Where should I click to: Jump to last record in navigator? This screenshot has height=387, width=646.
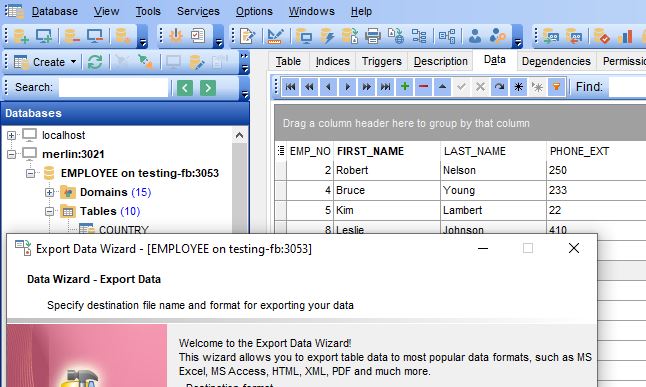(x=386, y=87)
